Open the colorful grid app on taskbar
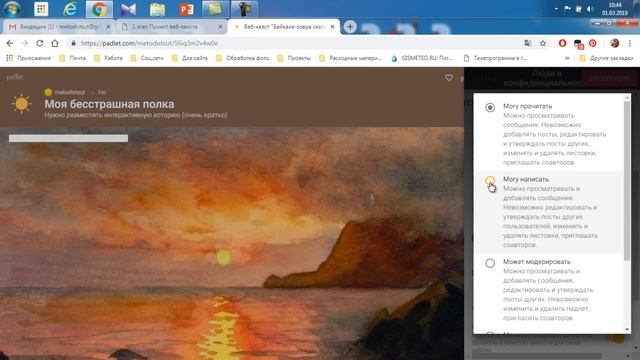The image size is (640, 360). (x=41, y=9)
